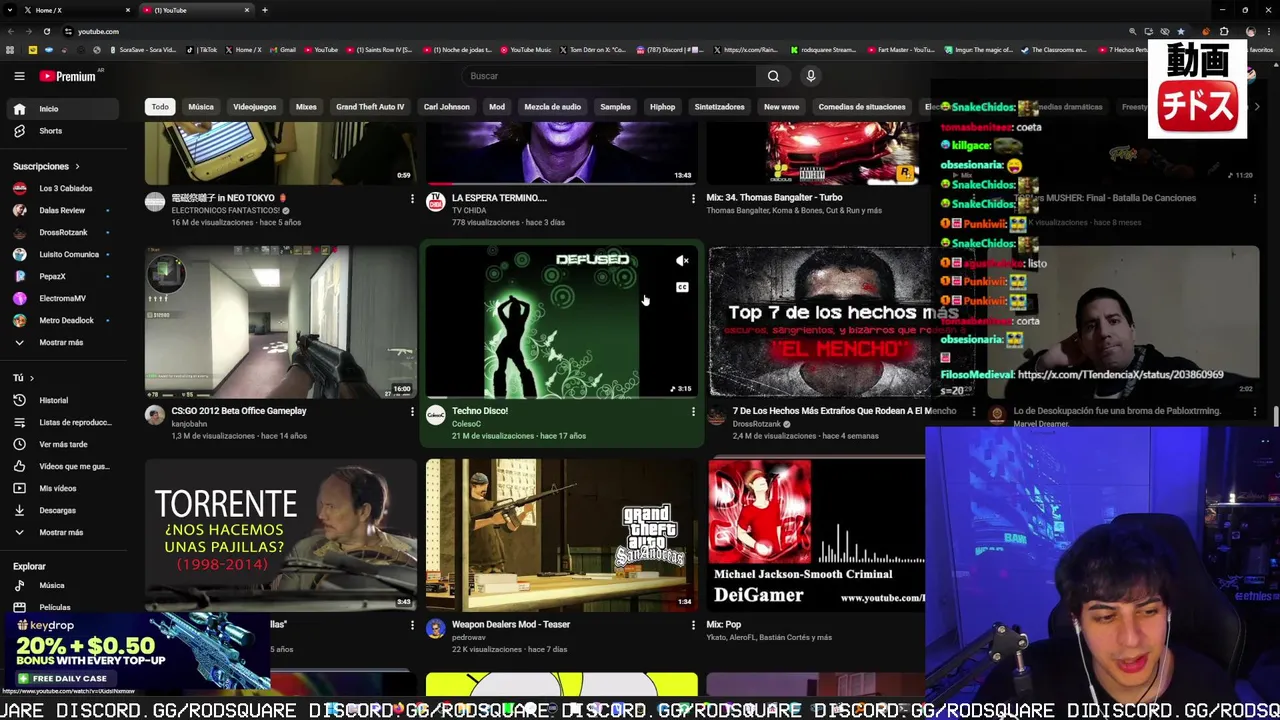Select the Grand Theft Auto IV chip

click(x=370, y=107)
